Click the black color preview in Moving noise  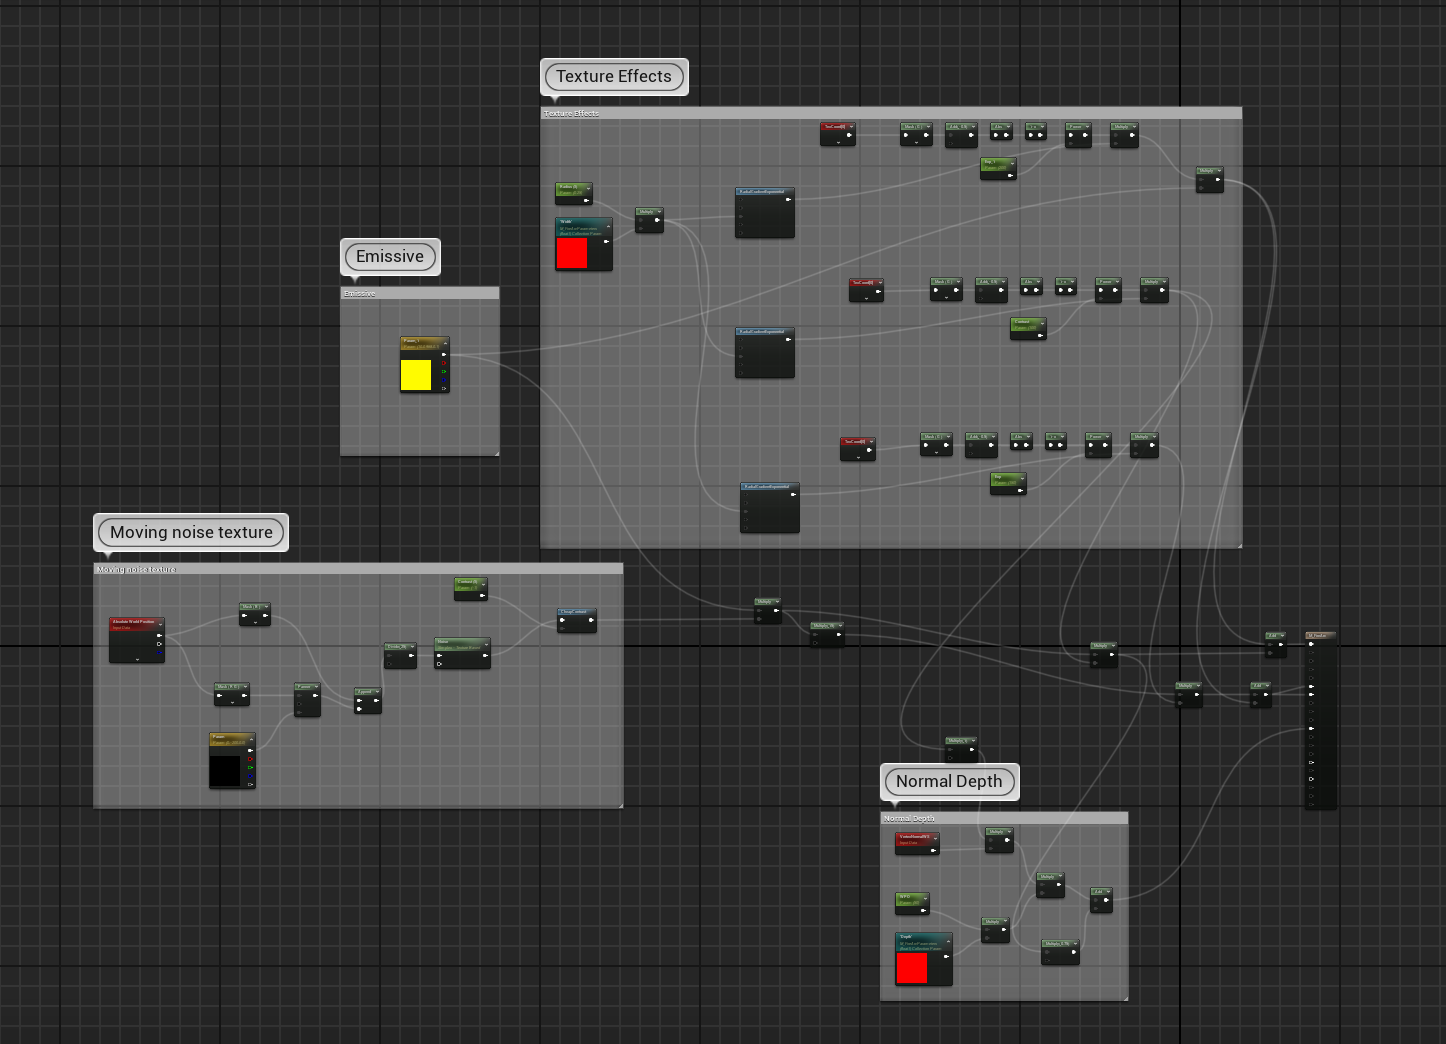coord(225,770)
